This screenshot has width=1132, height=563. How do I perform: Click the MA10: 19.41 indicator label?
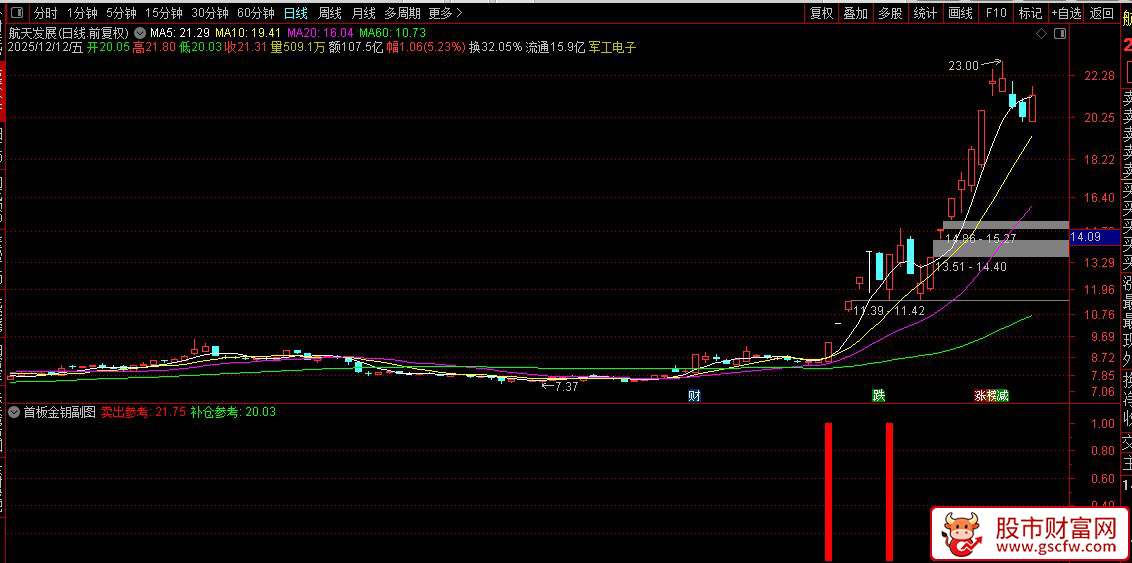[248, 33]
